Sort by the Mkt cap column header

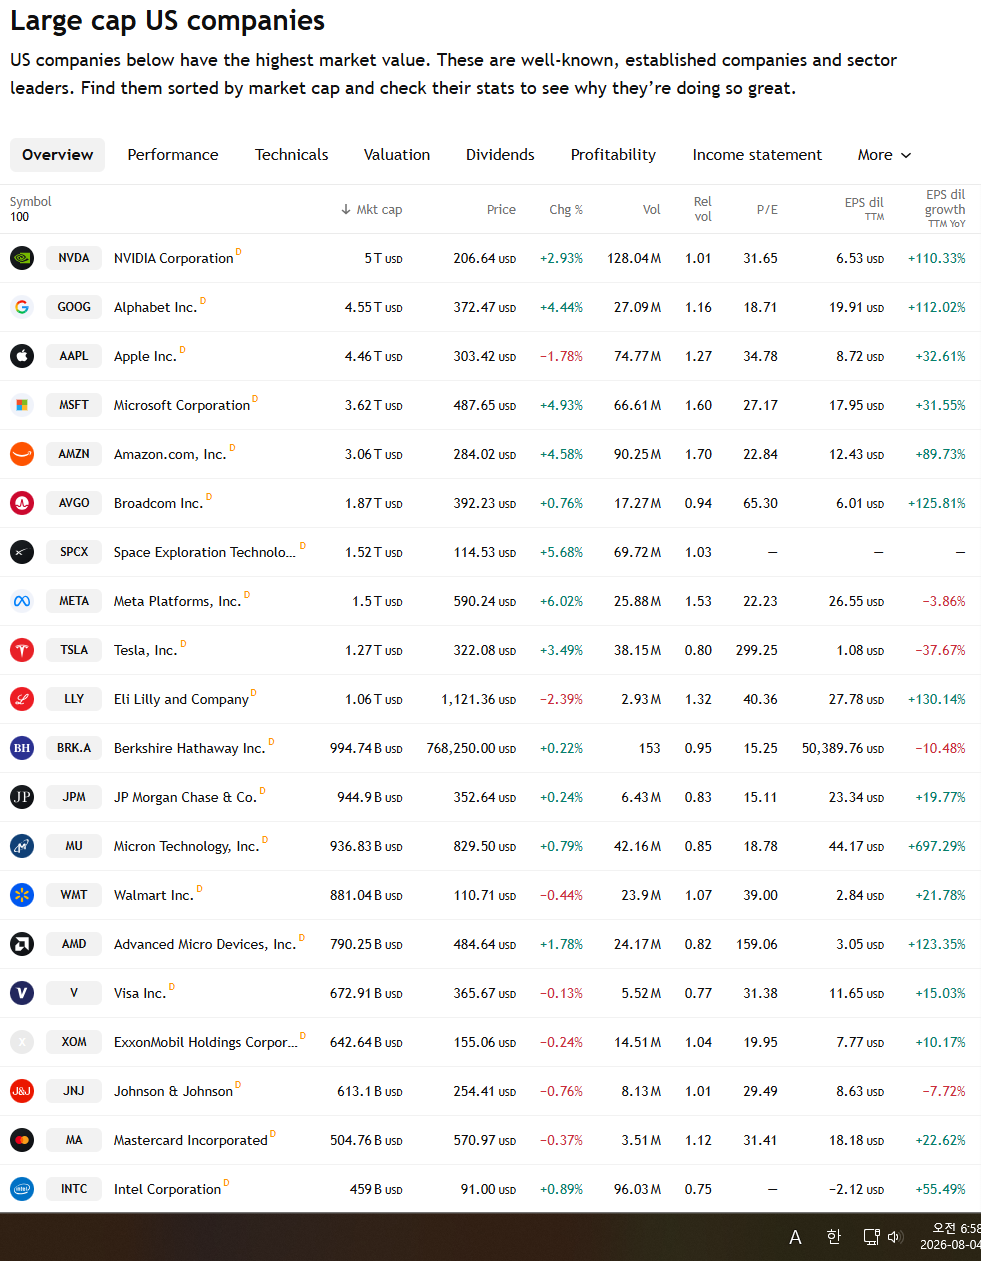(372, 210)
